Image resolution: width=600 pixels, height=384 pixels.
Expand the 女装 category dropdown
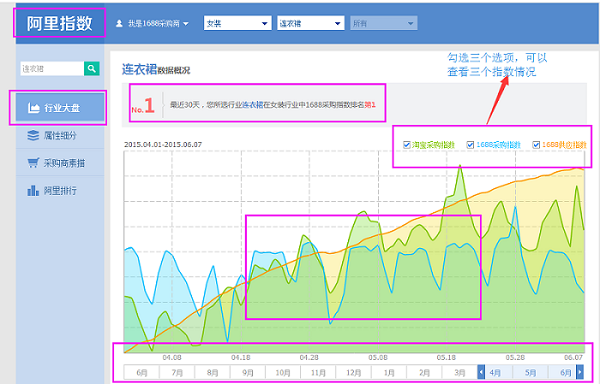238,23
